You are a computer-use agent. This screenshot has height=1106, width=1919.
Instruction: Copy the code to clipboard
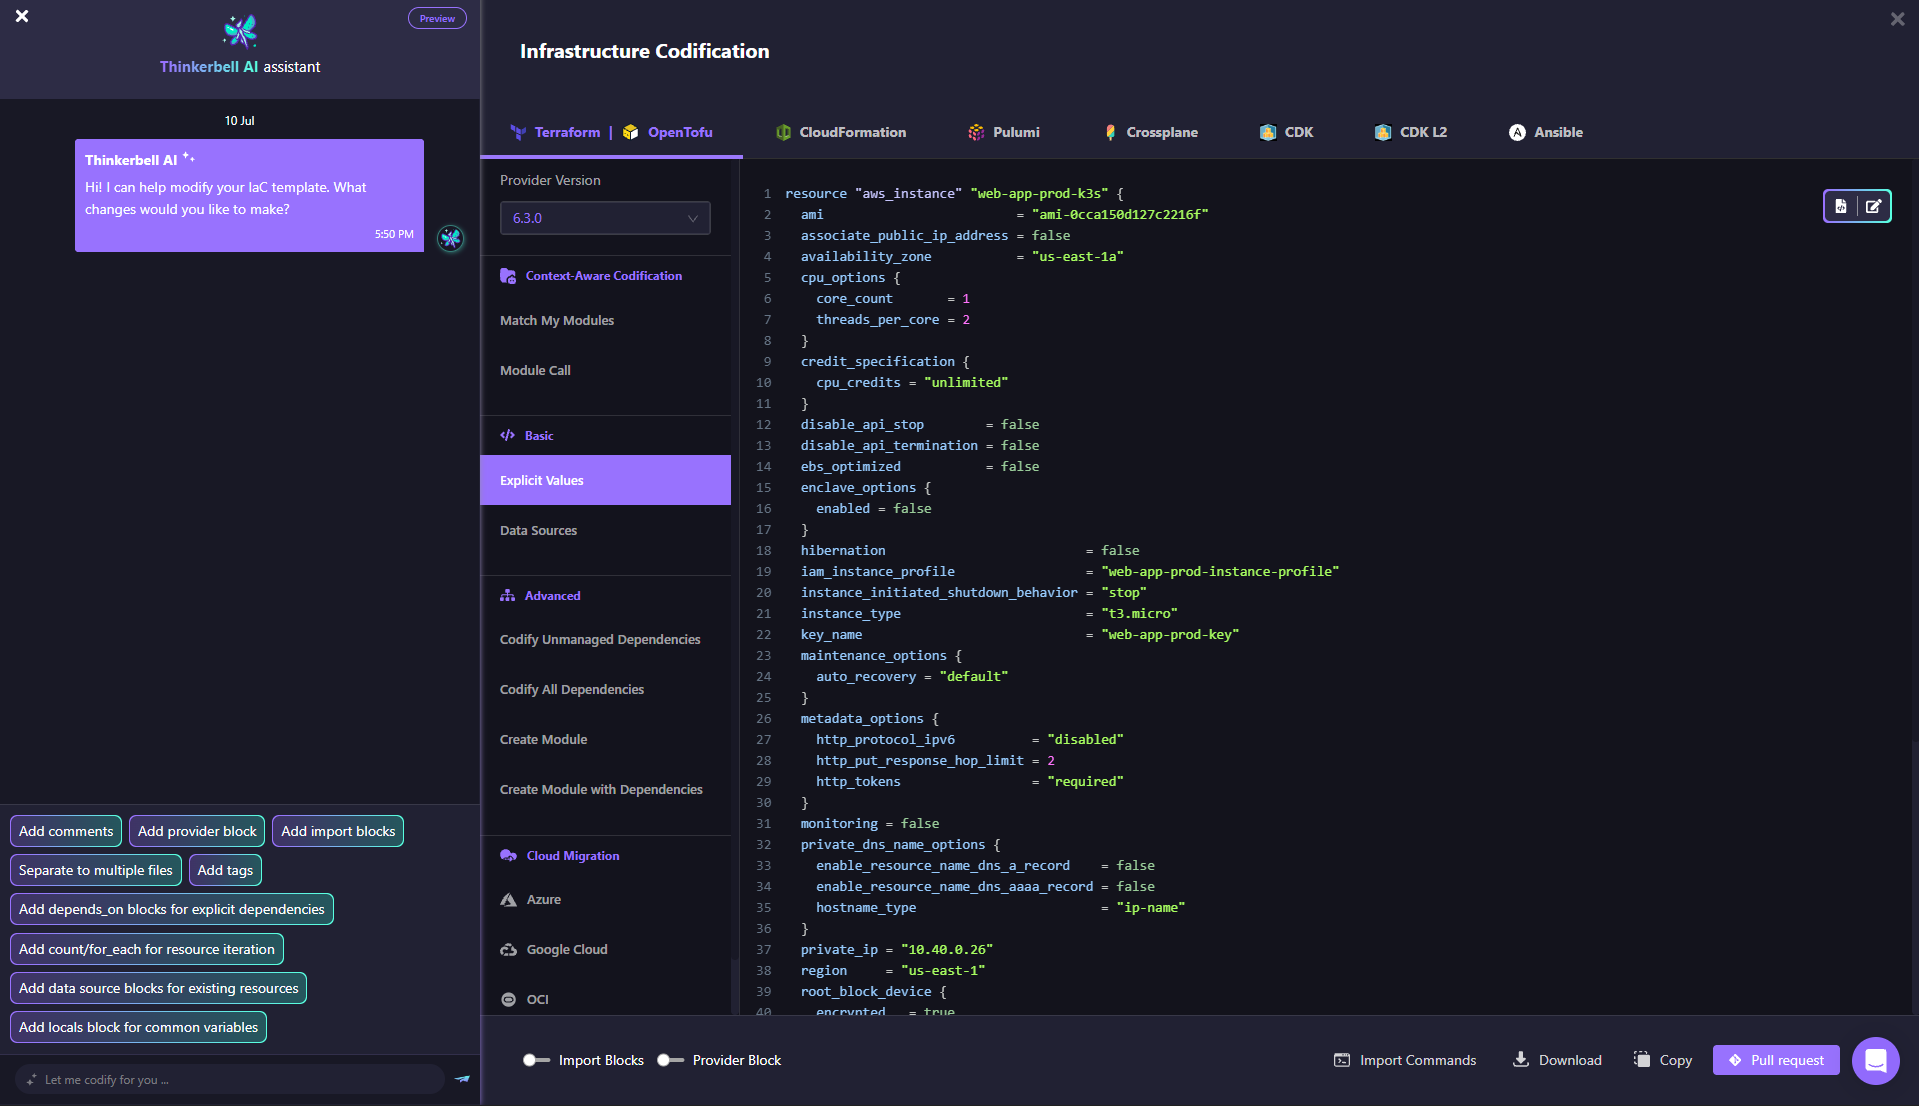(x=1662, y=1060)
